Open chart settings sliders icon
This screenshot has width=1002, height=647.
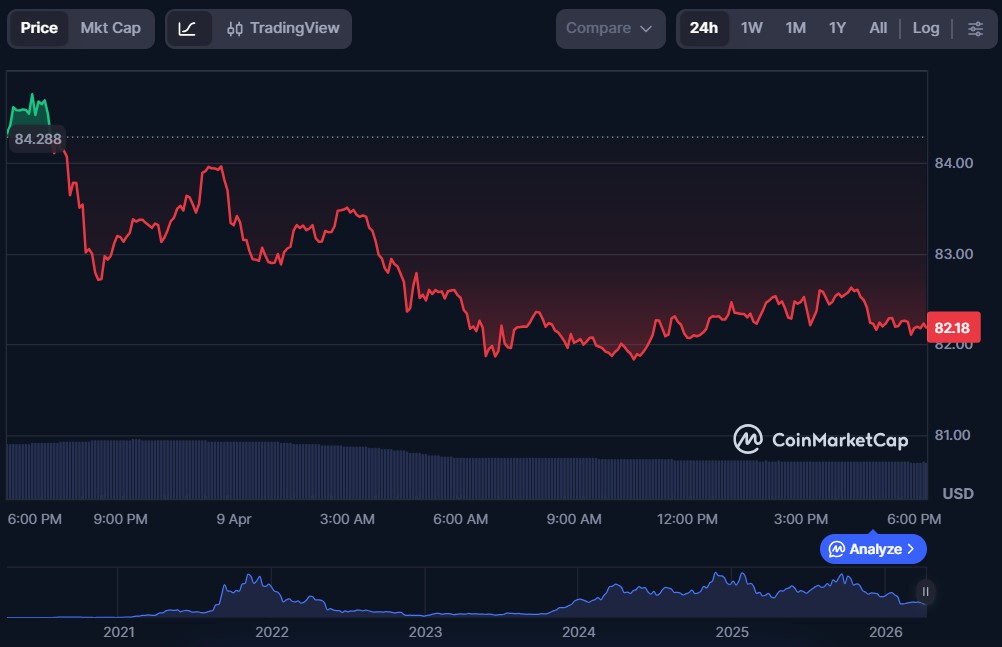[975, 28]
